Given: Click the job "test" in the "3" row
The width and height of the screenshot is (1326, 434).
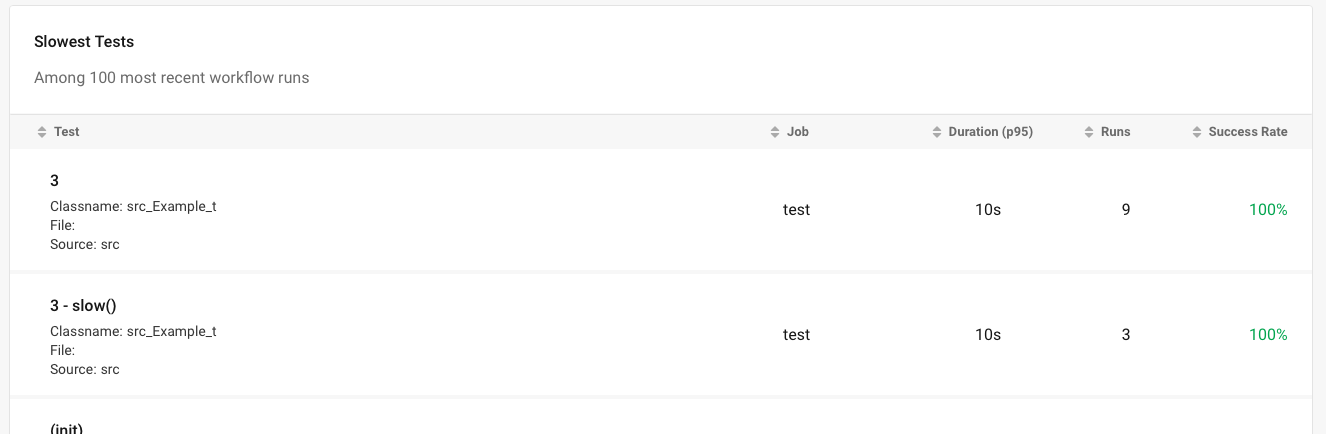Looking at the screenshot, I should pyautogui.click(x=796, y=210).
